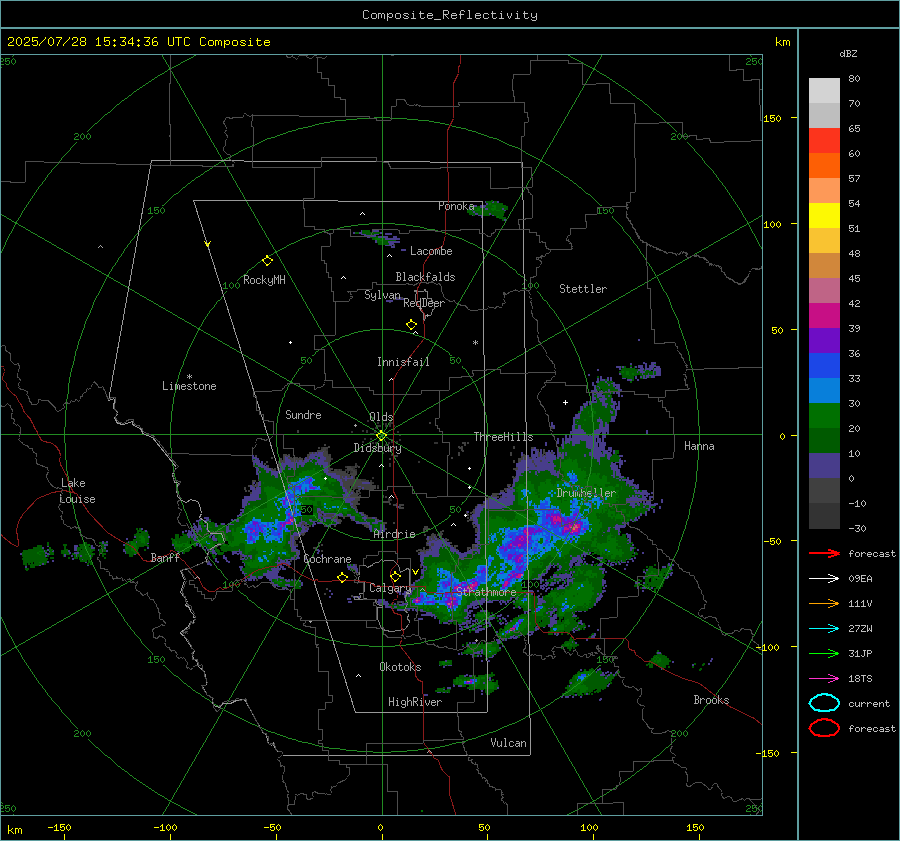This screenshot has height=841, width=900.
Task: Click the yellow diamond marker above Calgary
Action: tap(395, 576)
